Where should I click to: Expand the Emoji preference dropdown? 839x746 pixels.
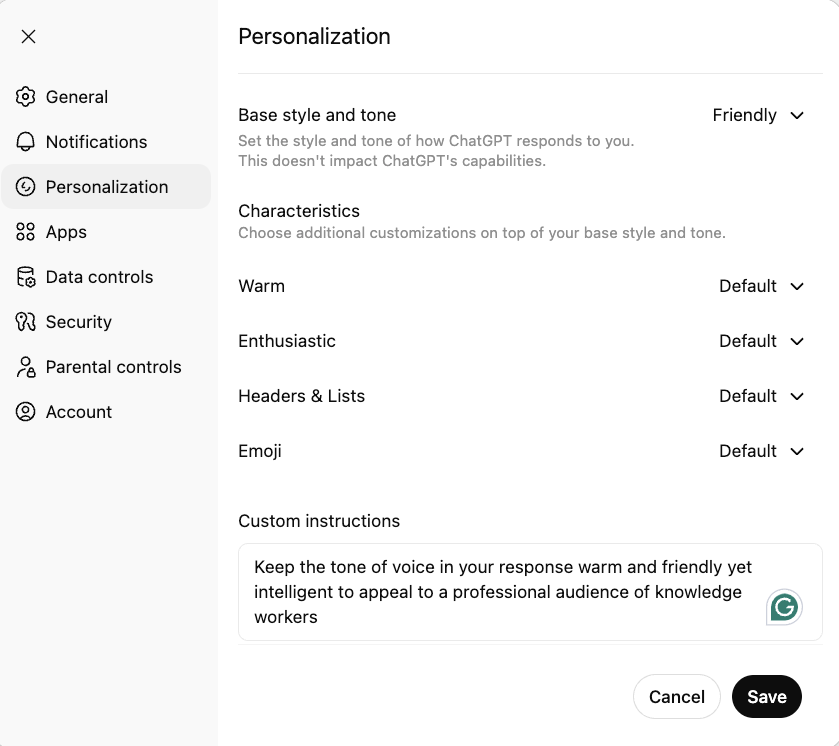point(761,452)
